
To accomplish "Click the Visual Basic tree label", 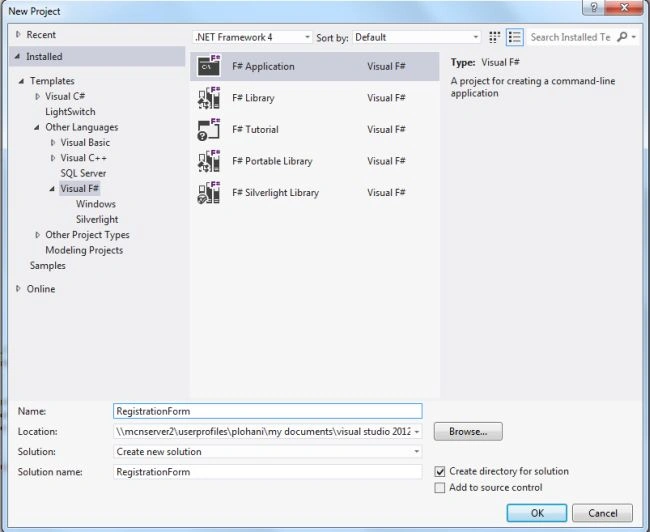I will (85, 143).
